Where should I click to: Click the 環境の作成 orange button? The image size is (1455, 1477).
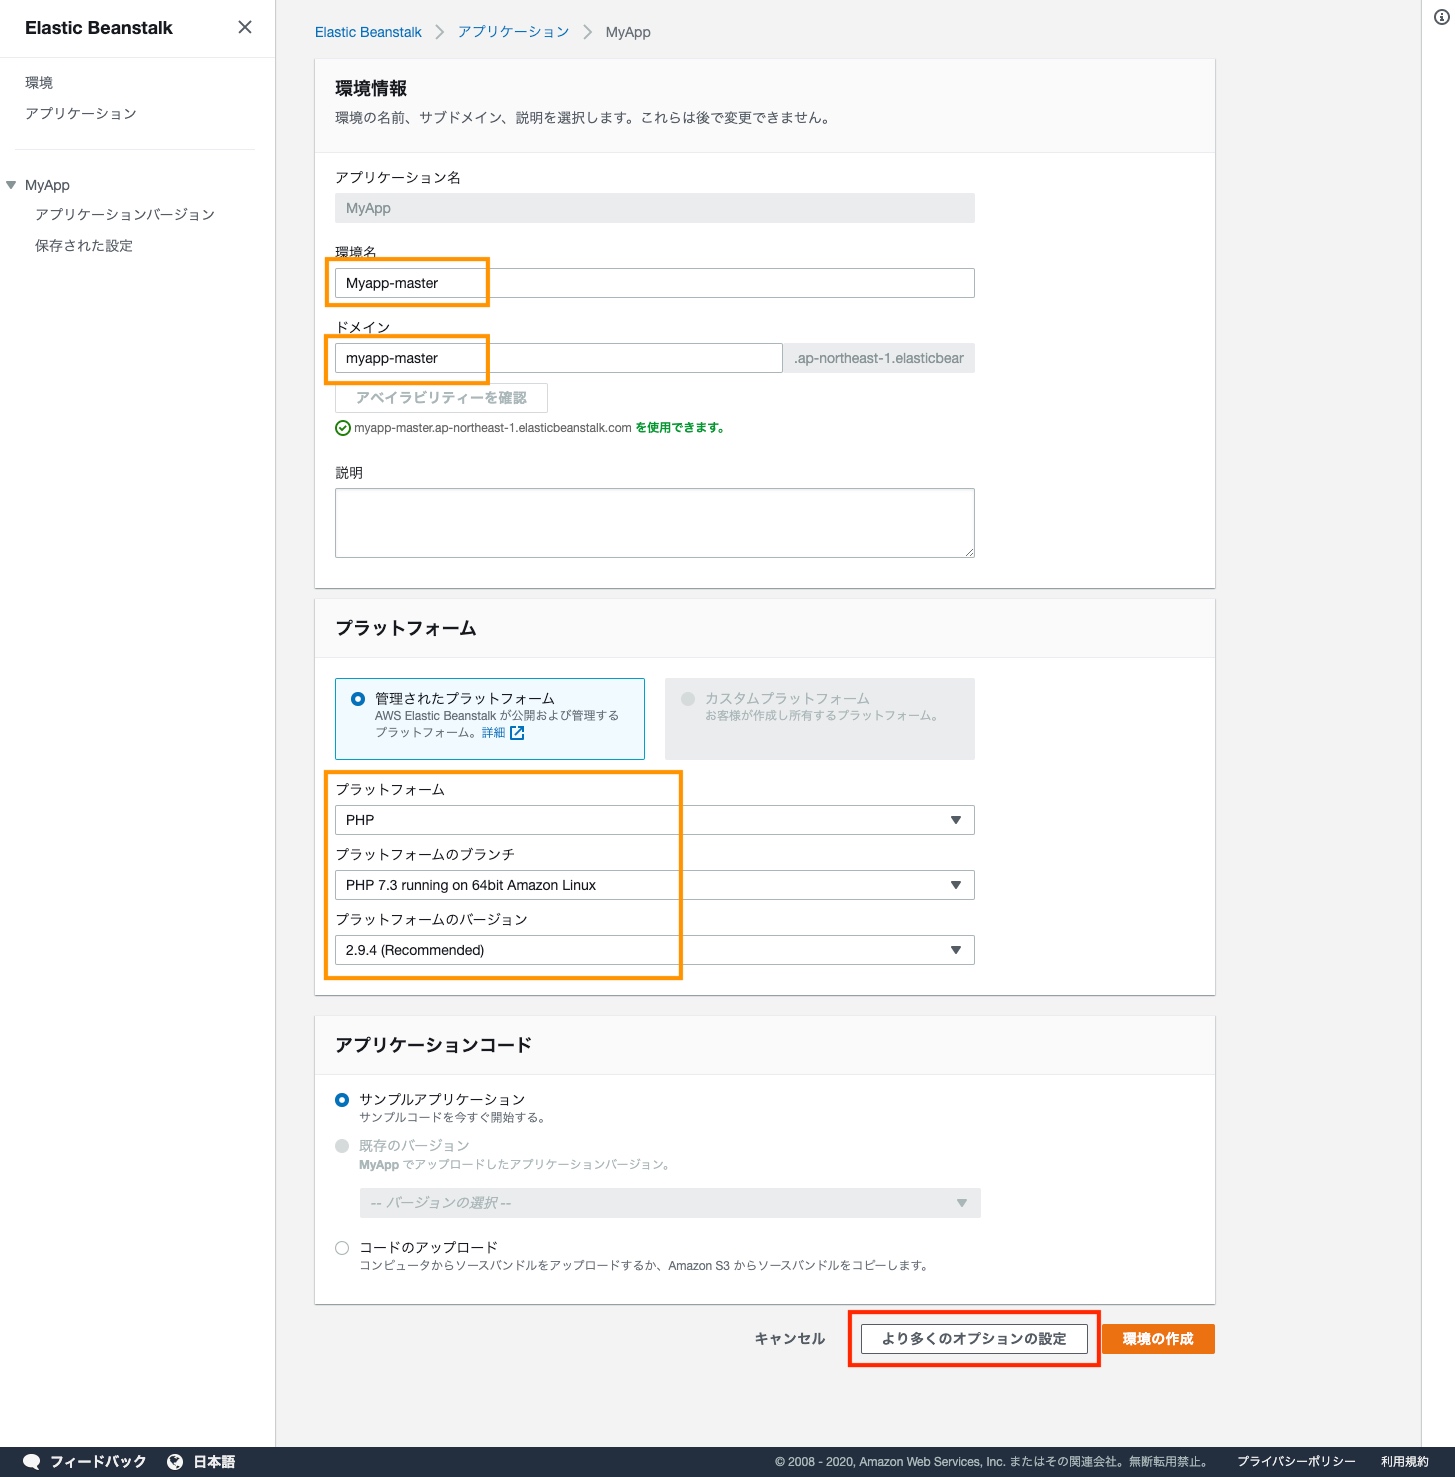(1157, 1339)
